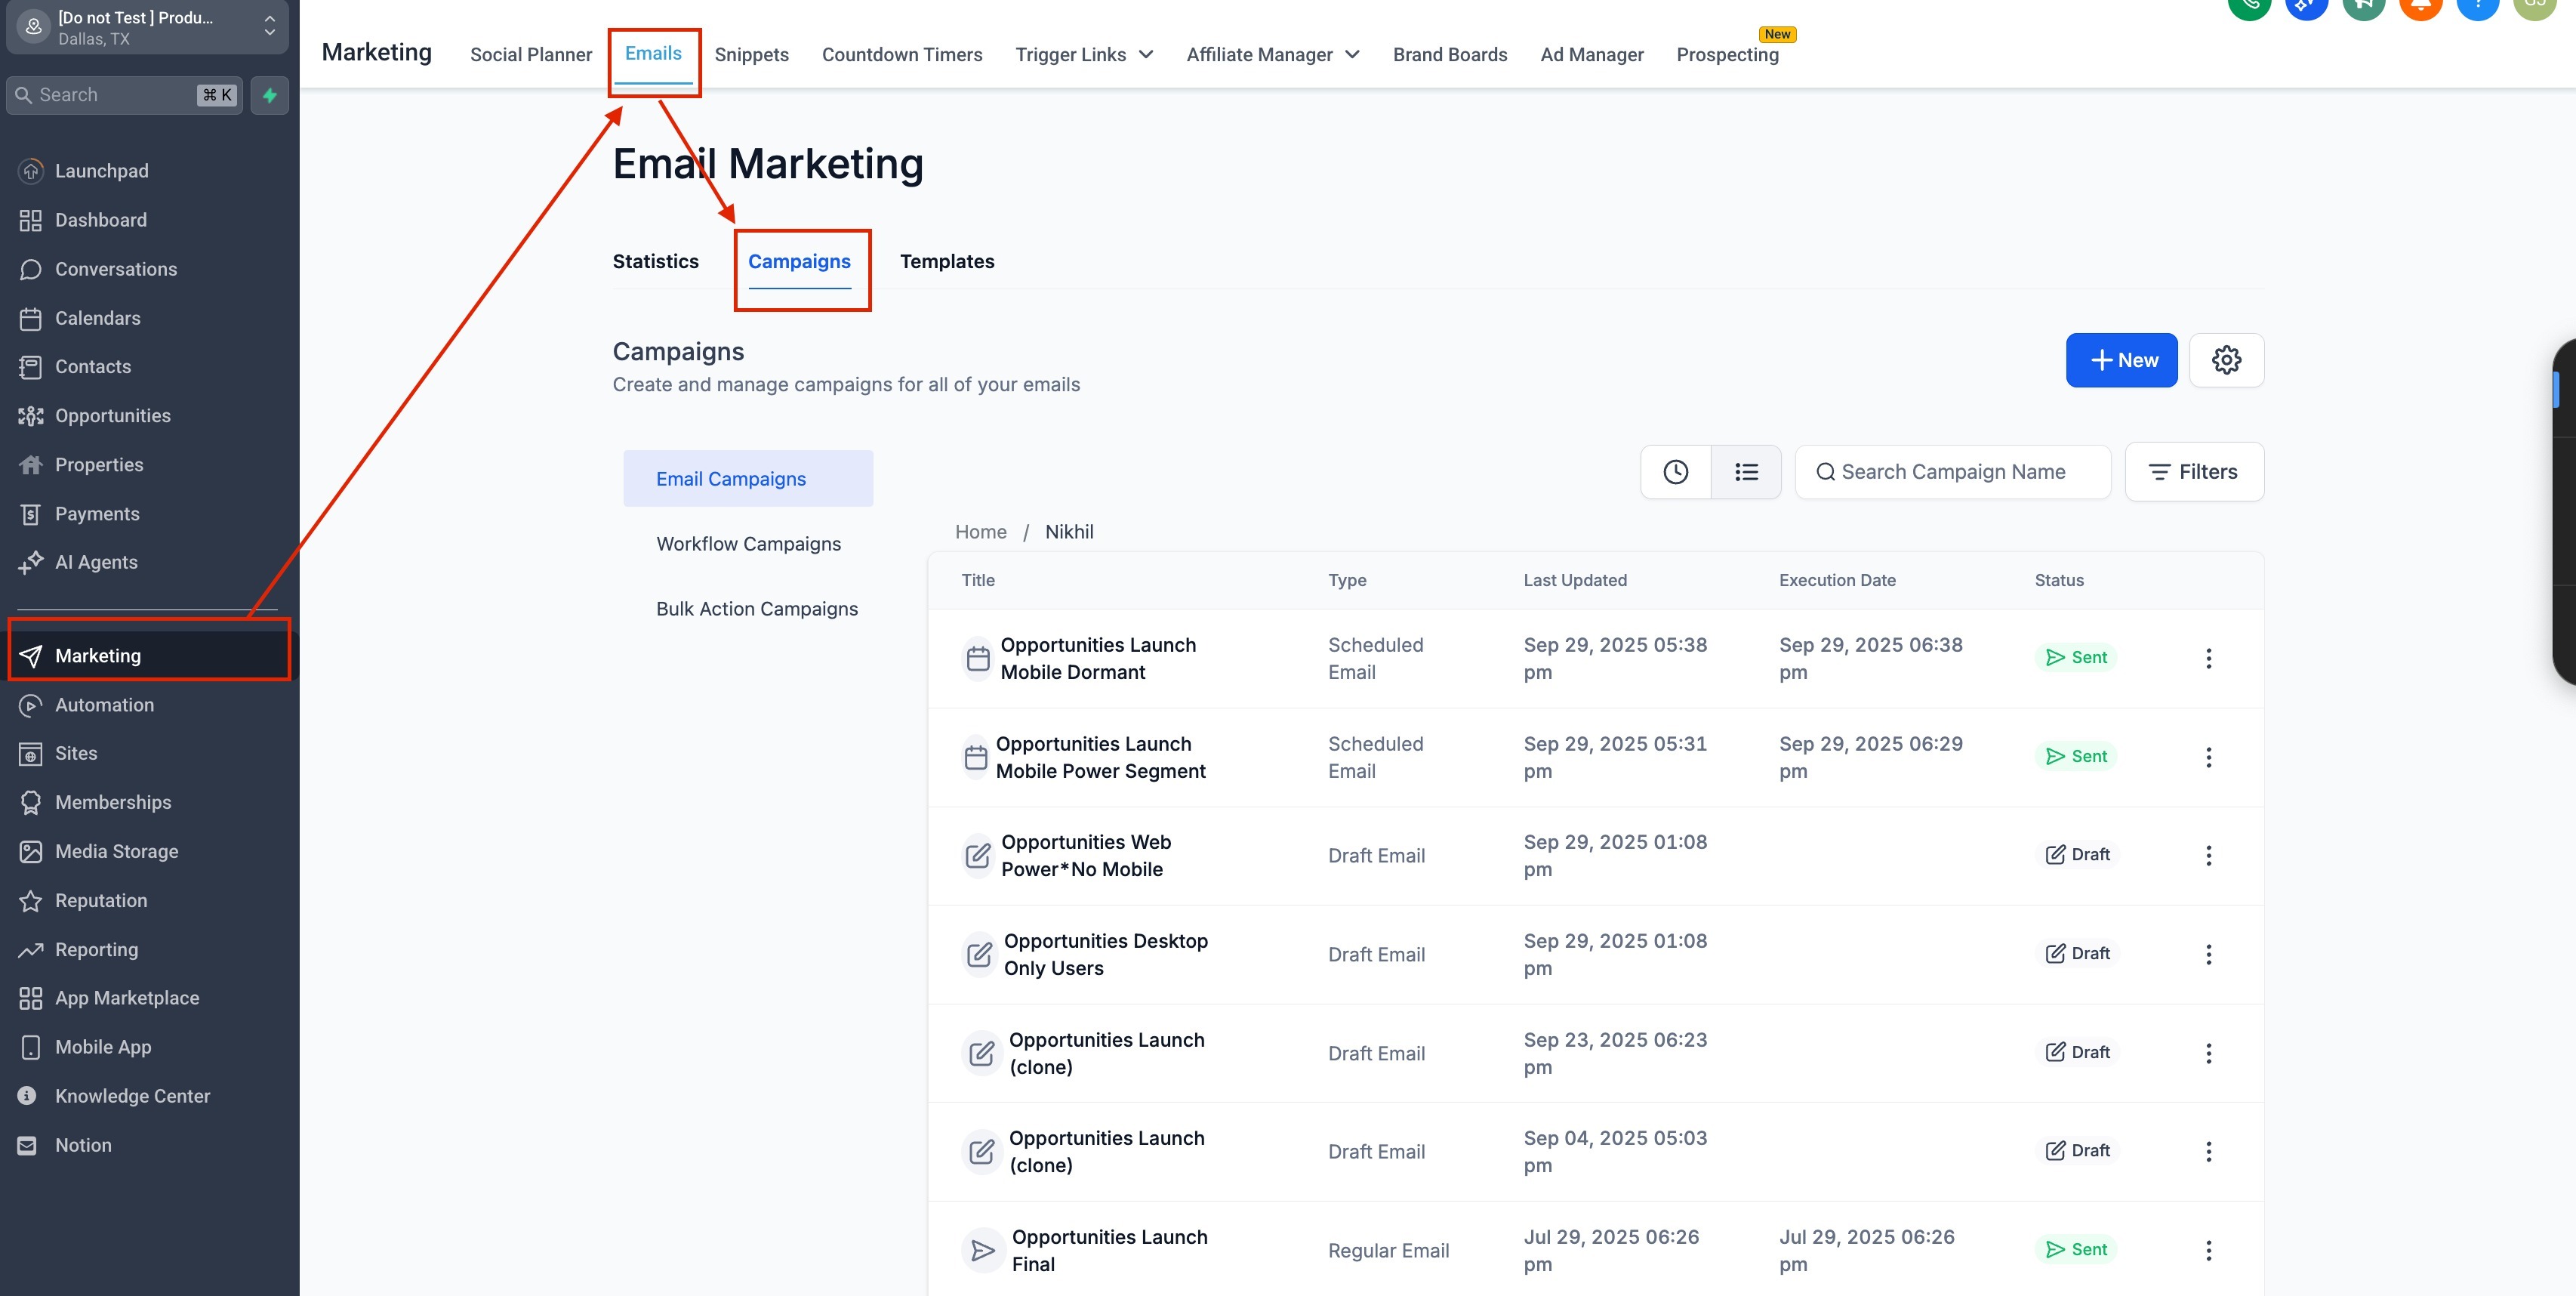Open the Statistics tab

coord(655,262)
